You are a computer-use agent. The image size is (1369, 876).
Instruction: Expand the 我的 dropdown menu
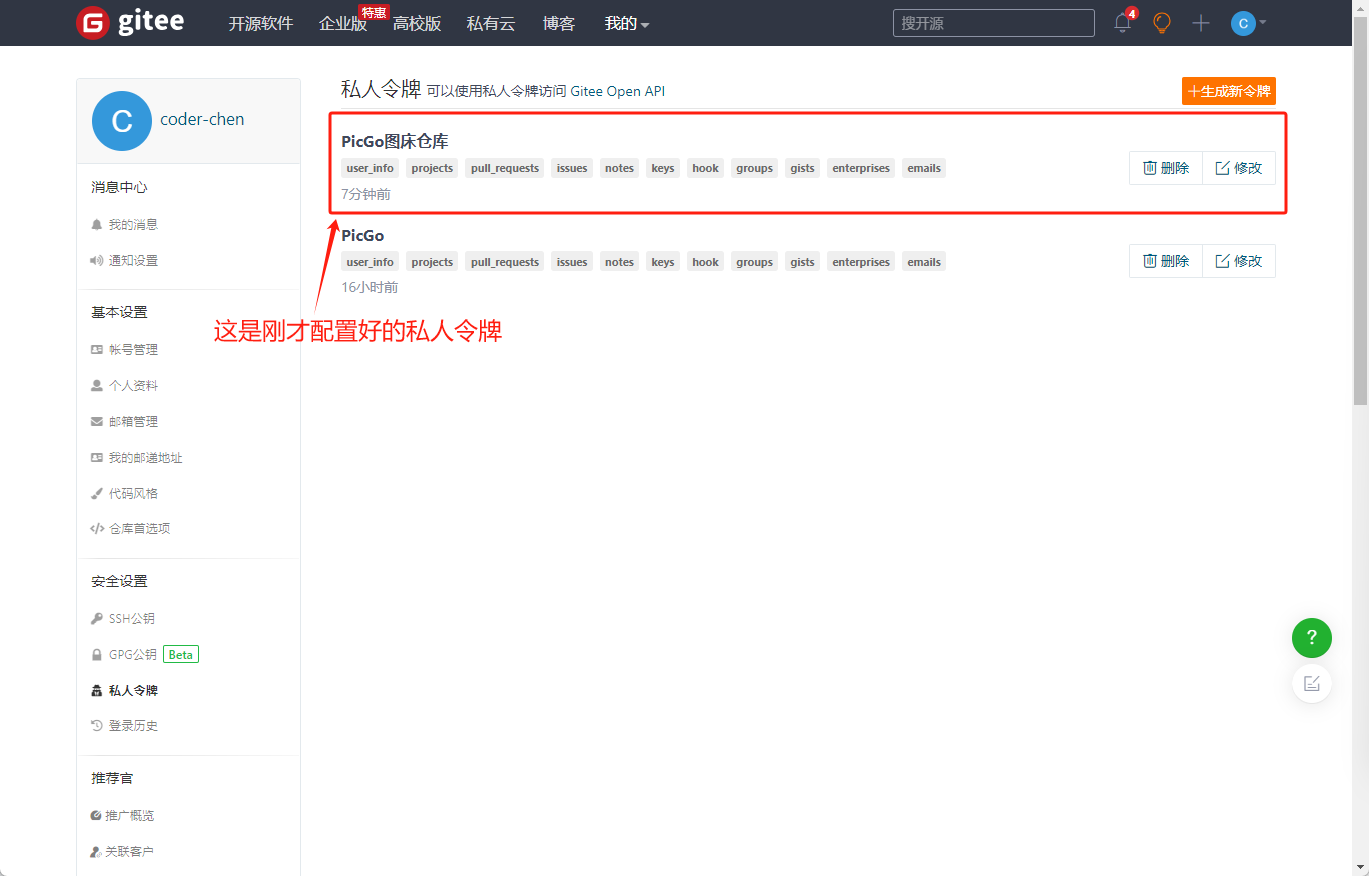627,23
